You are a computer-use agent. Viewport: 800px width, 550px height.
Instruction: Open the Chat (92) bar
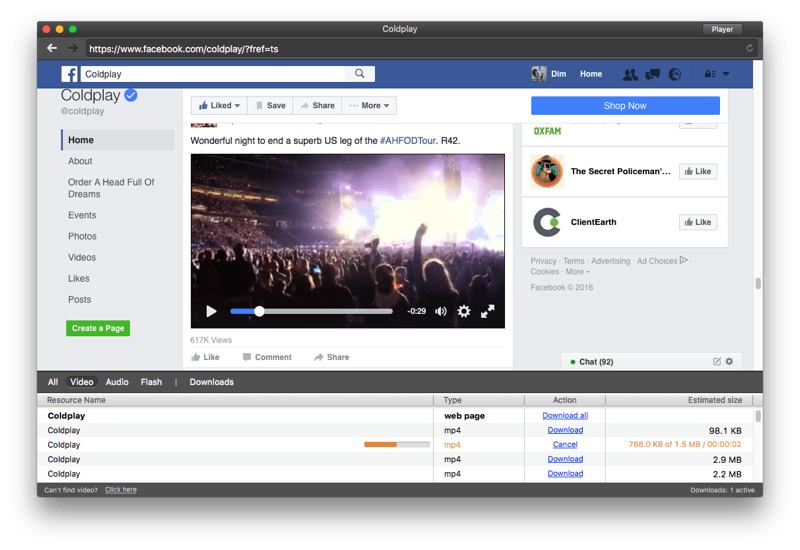tap(651, 361)
